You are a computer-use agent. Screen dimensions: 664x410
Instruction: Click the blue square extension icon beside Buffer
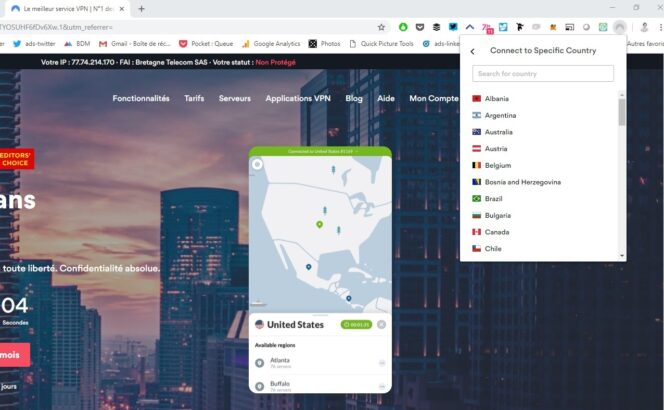tap(453, 27)
